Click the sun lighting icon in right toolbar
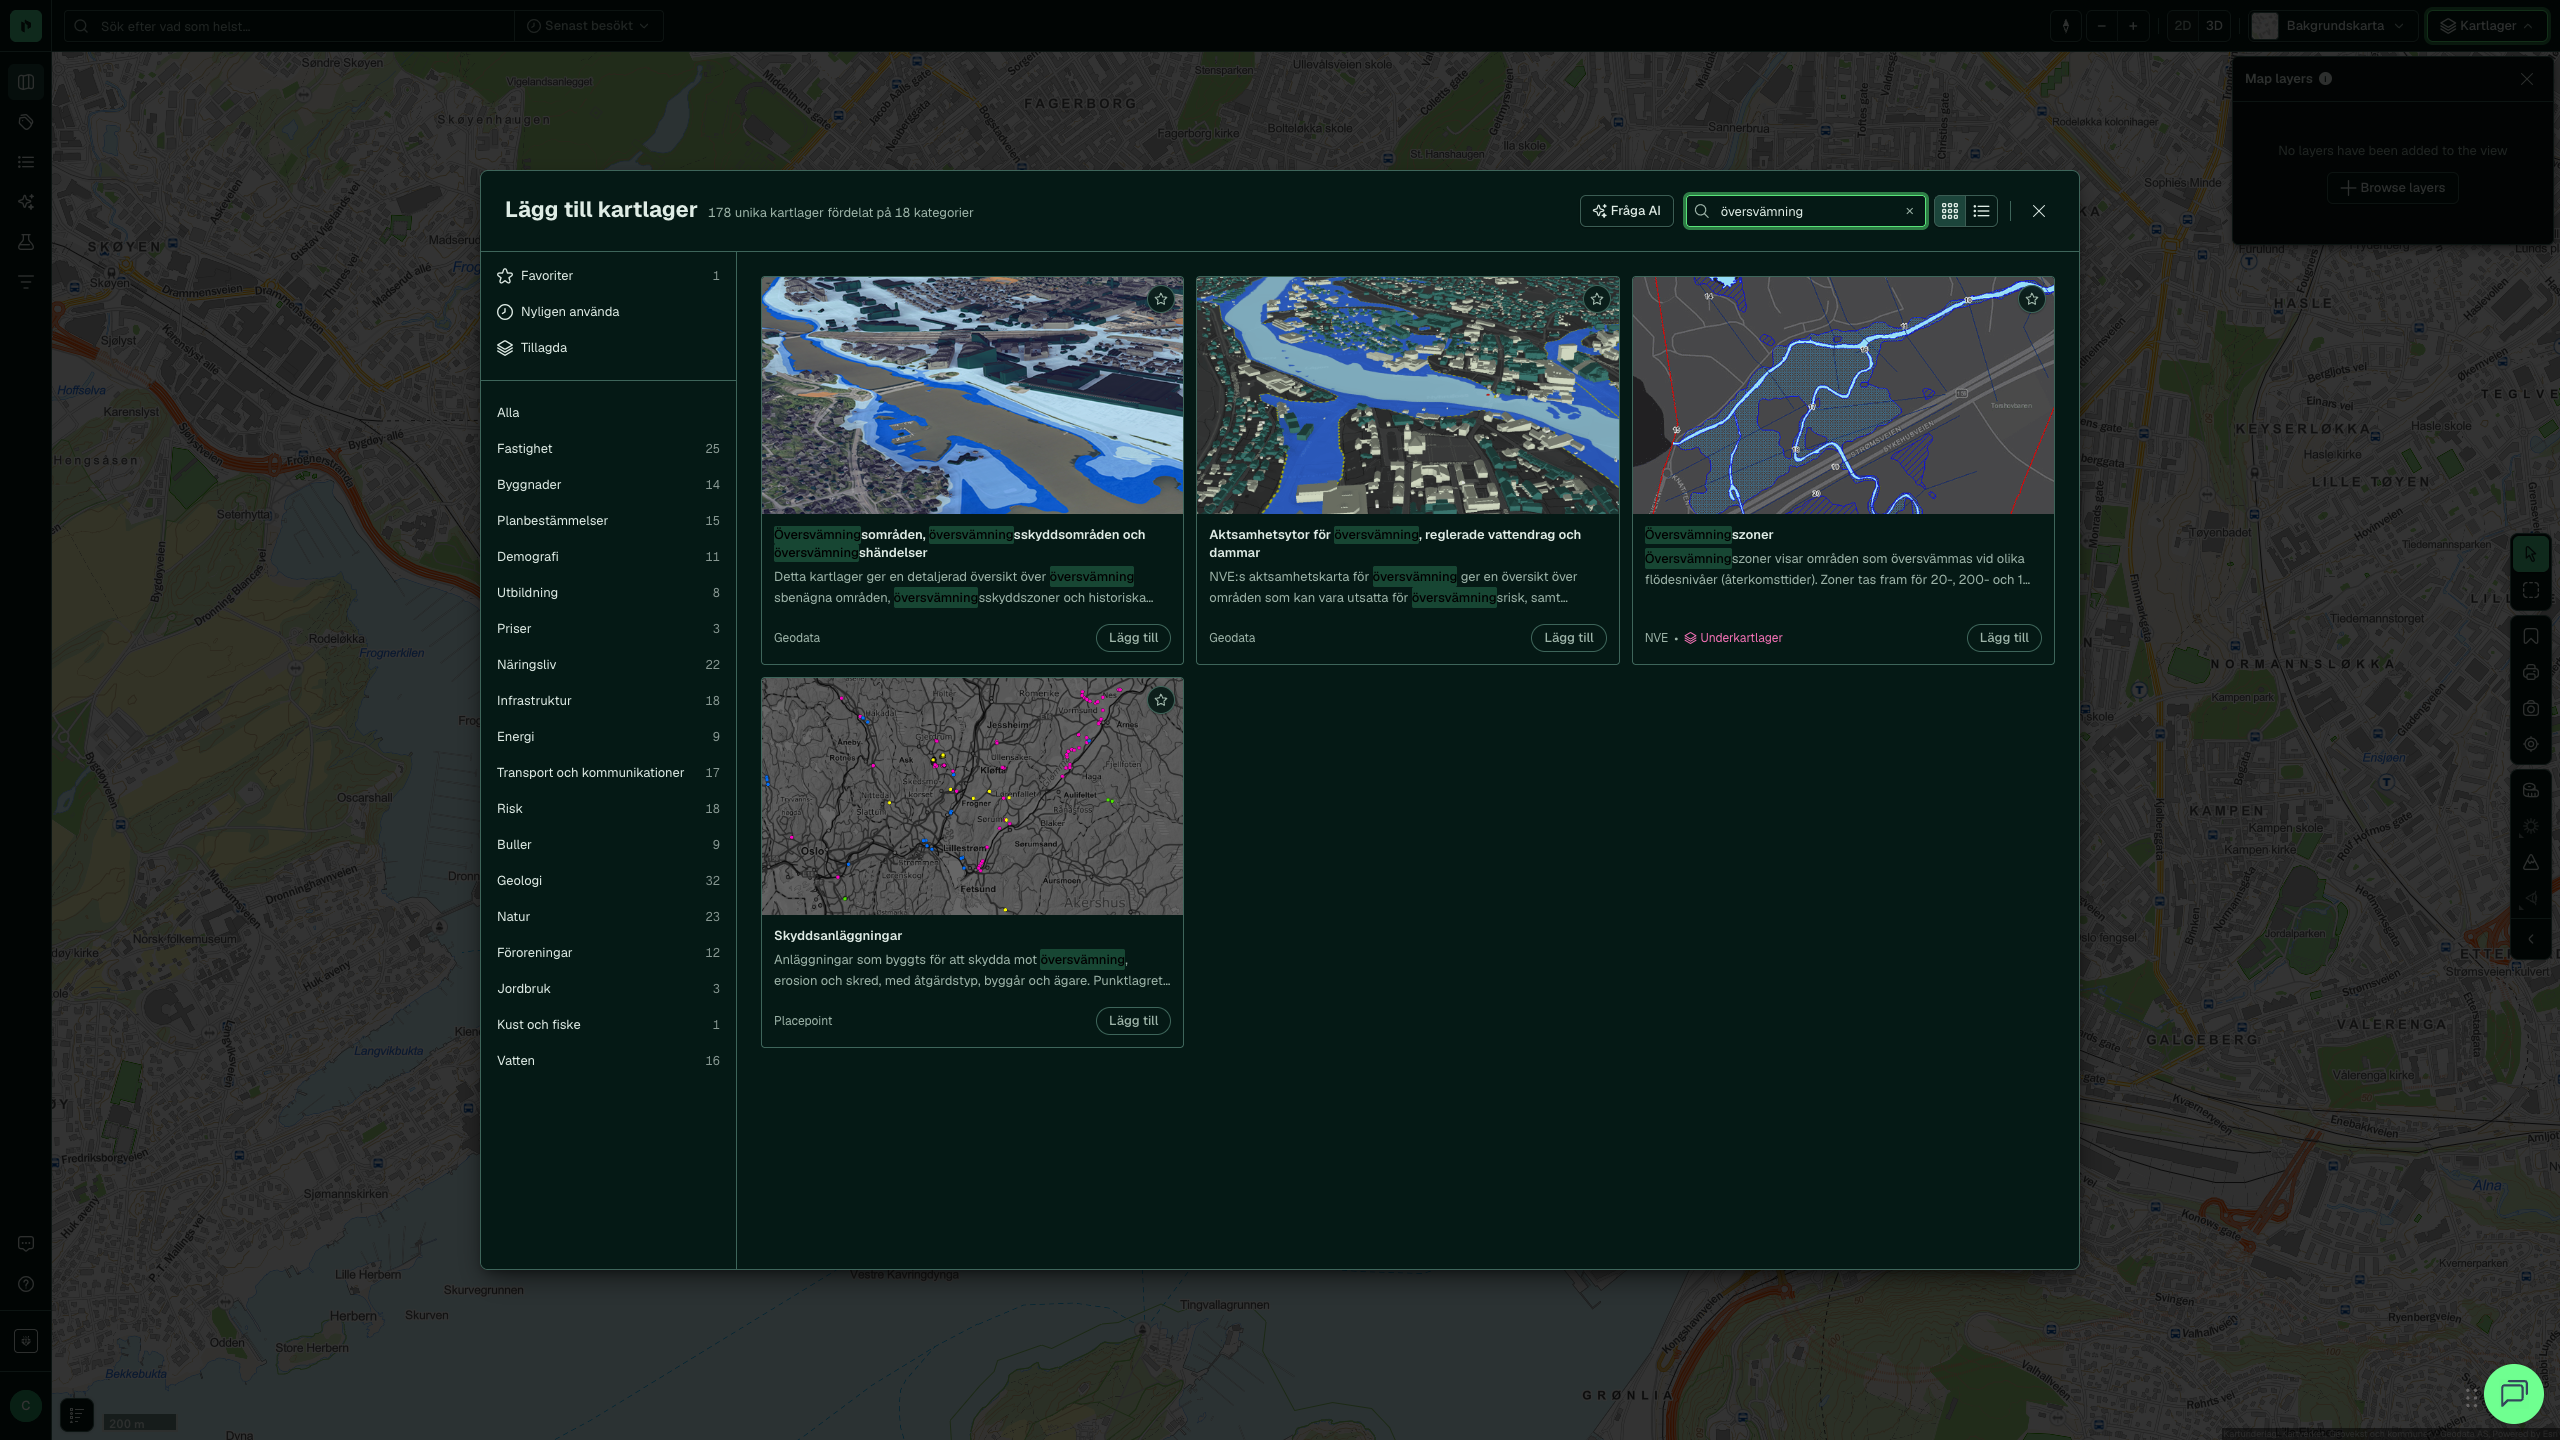Image resolution: width=2560 pixels, height=1440 pixels. [2531, 826]
